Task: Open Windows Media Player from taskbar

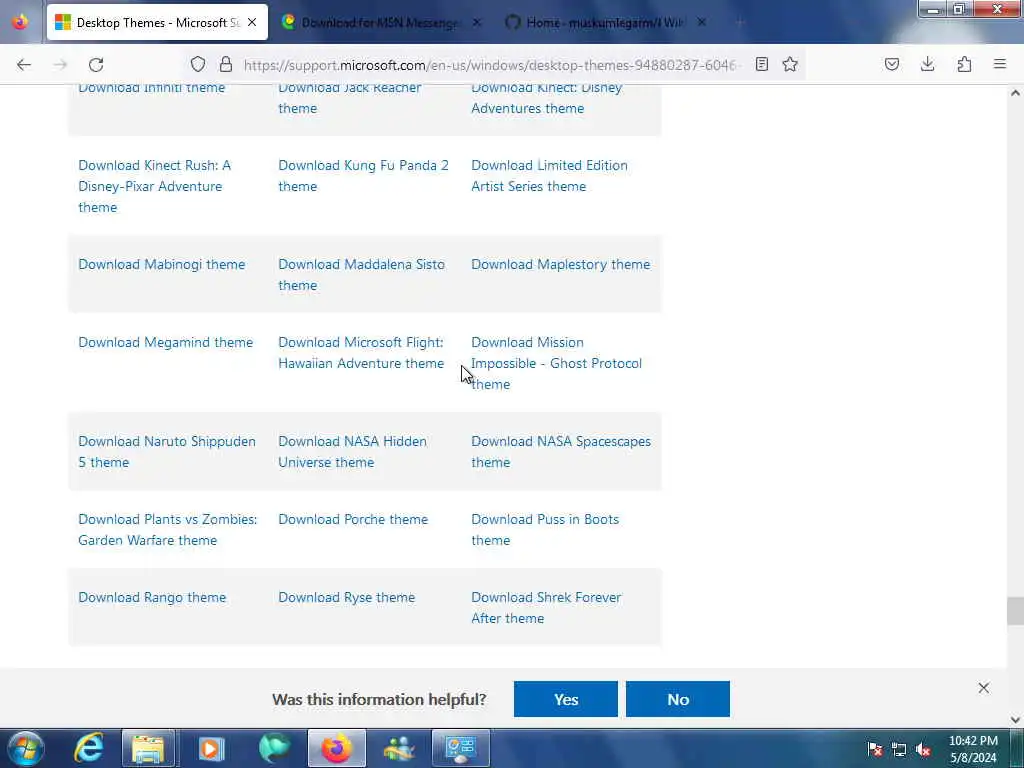Action: coord(211,748)
